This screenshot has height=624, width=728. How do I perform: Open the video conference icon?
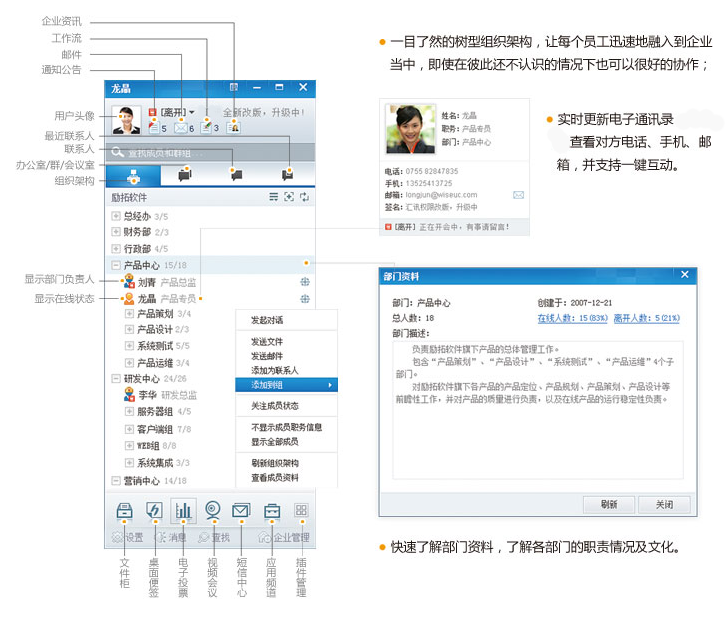213,511
